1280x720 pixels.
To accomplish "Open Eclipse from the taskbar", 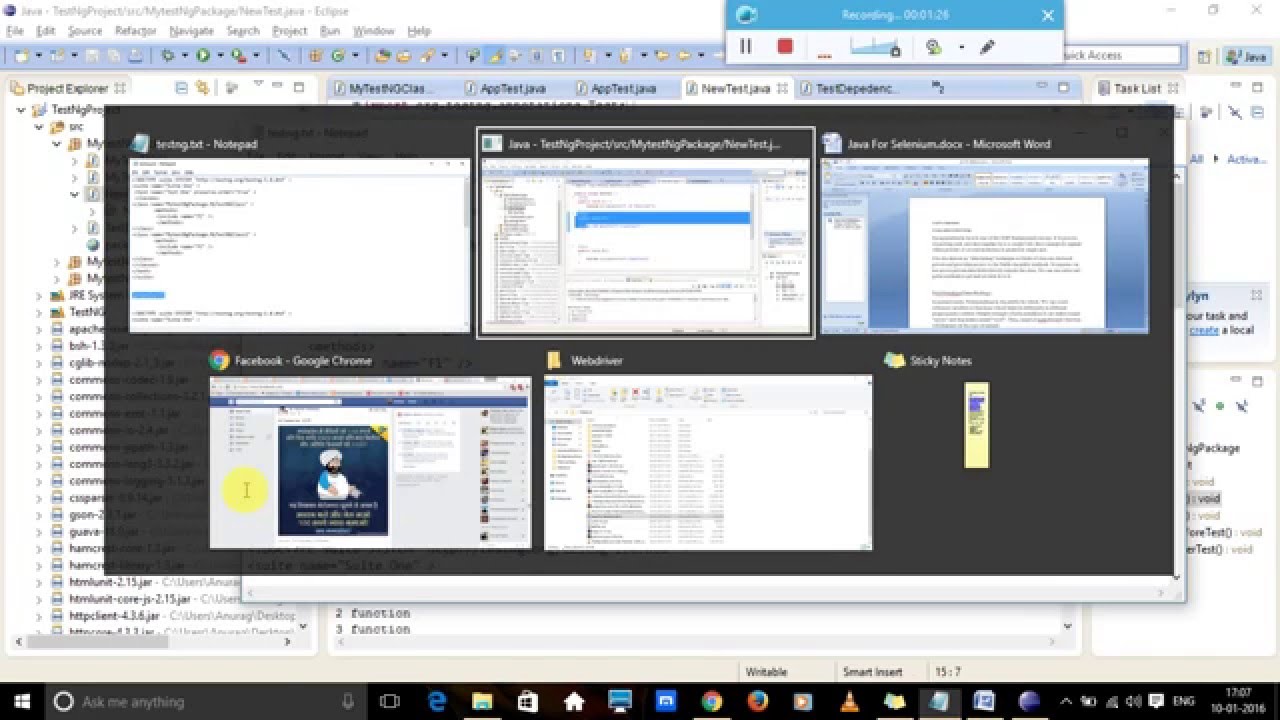I will [x=1030, y=701].
